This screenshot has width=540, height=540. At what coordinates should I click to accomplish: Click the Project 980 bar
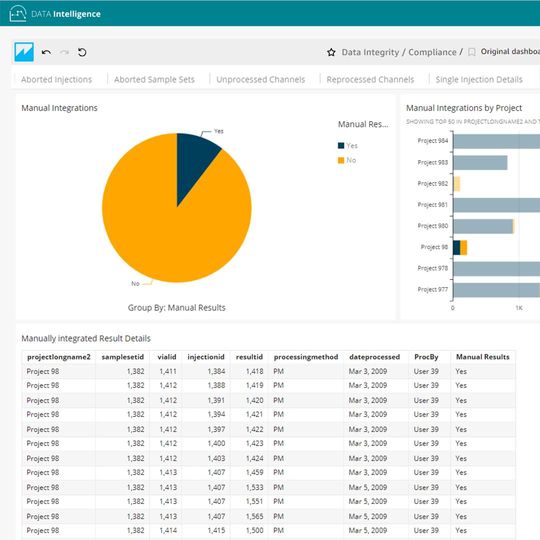point(483,227)
